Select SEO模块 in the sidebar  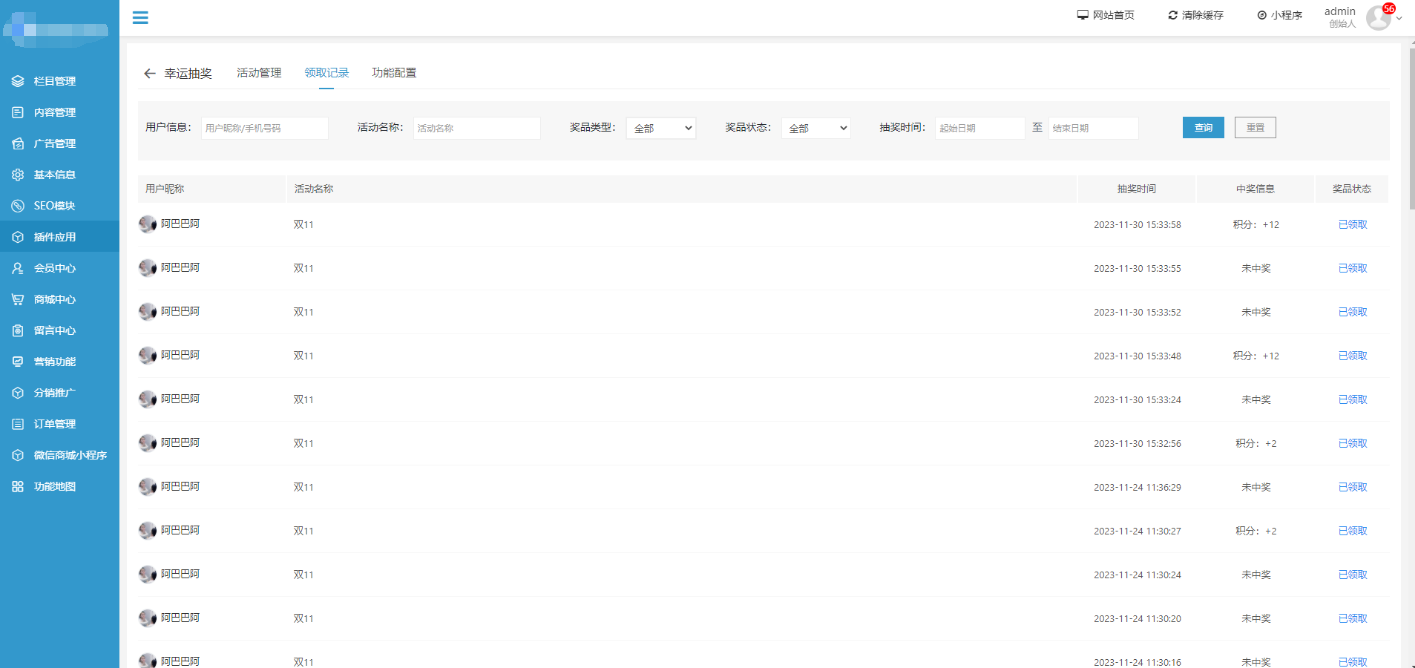click(55, 206)
